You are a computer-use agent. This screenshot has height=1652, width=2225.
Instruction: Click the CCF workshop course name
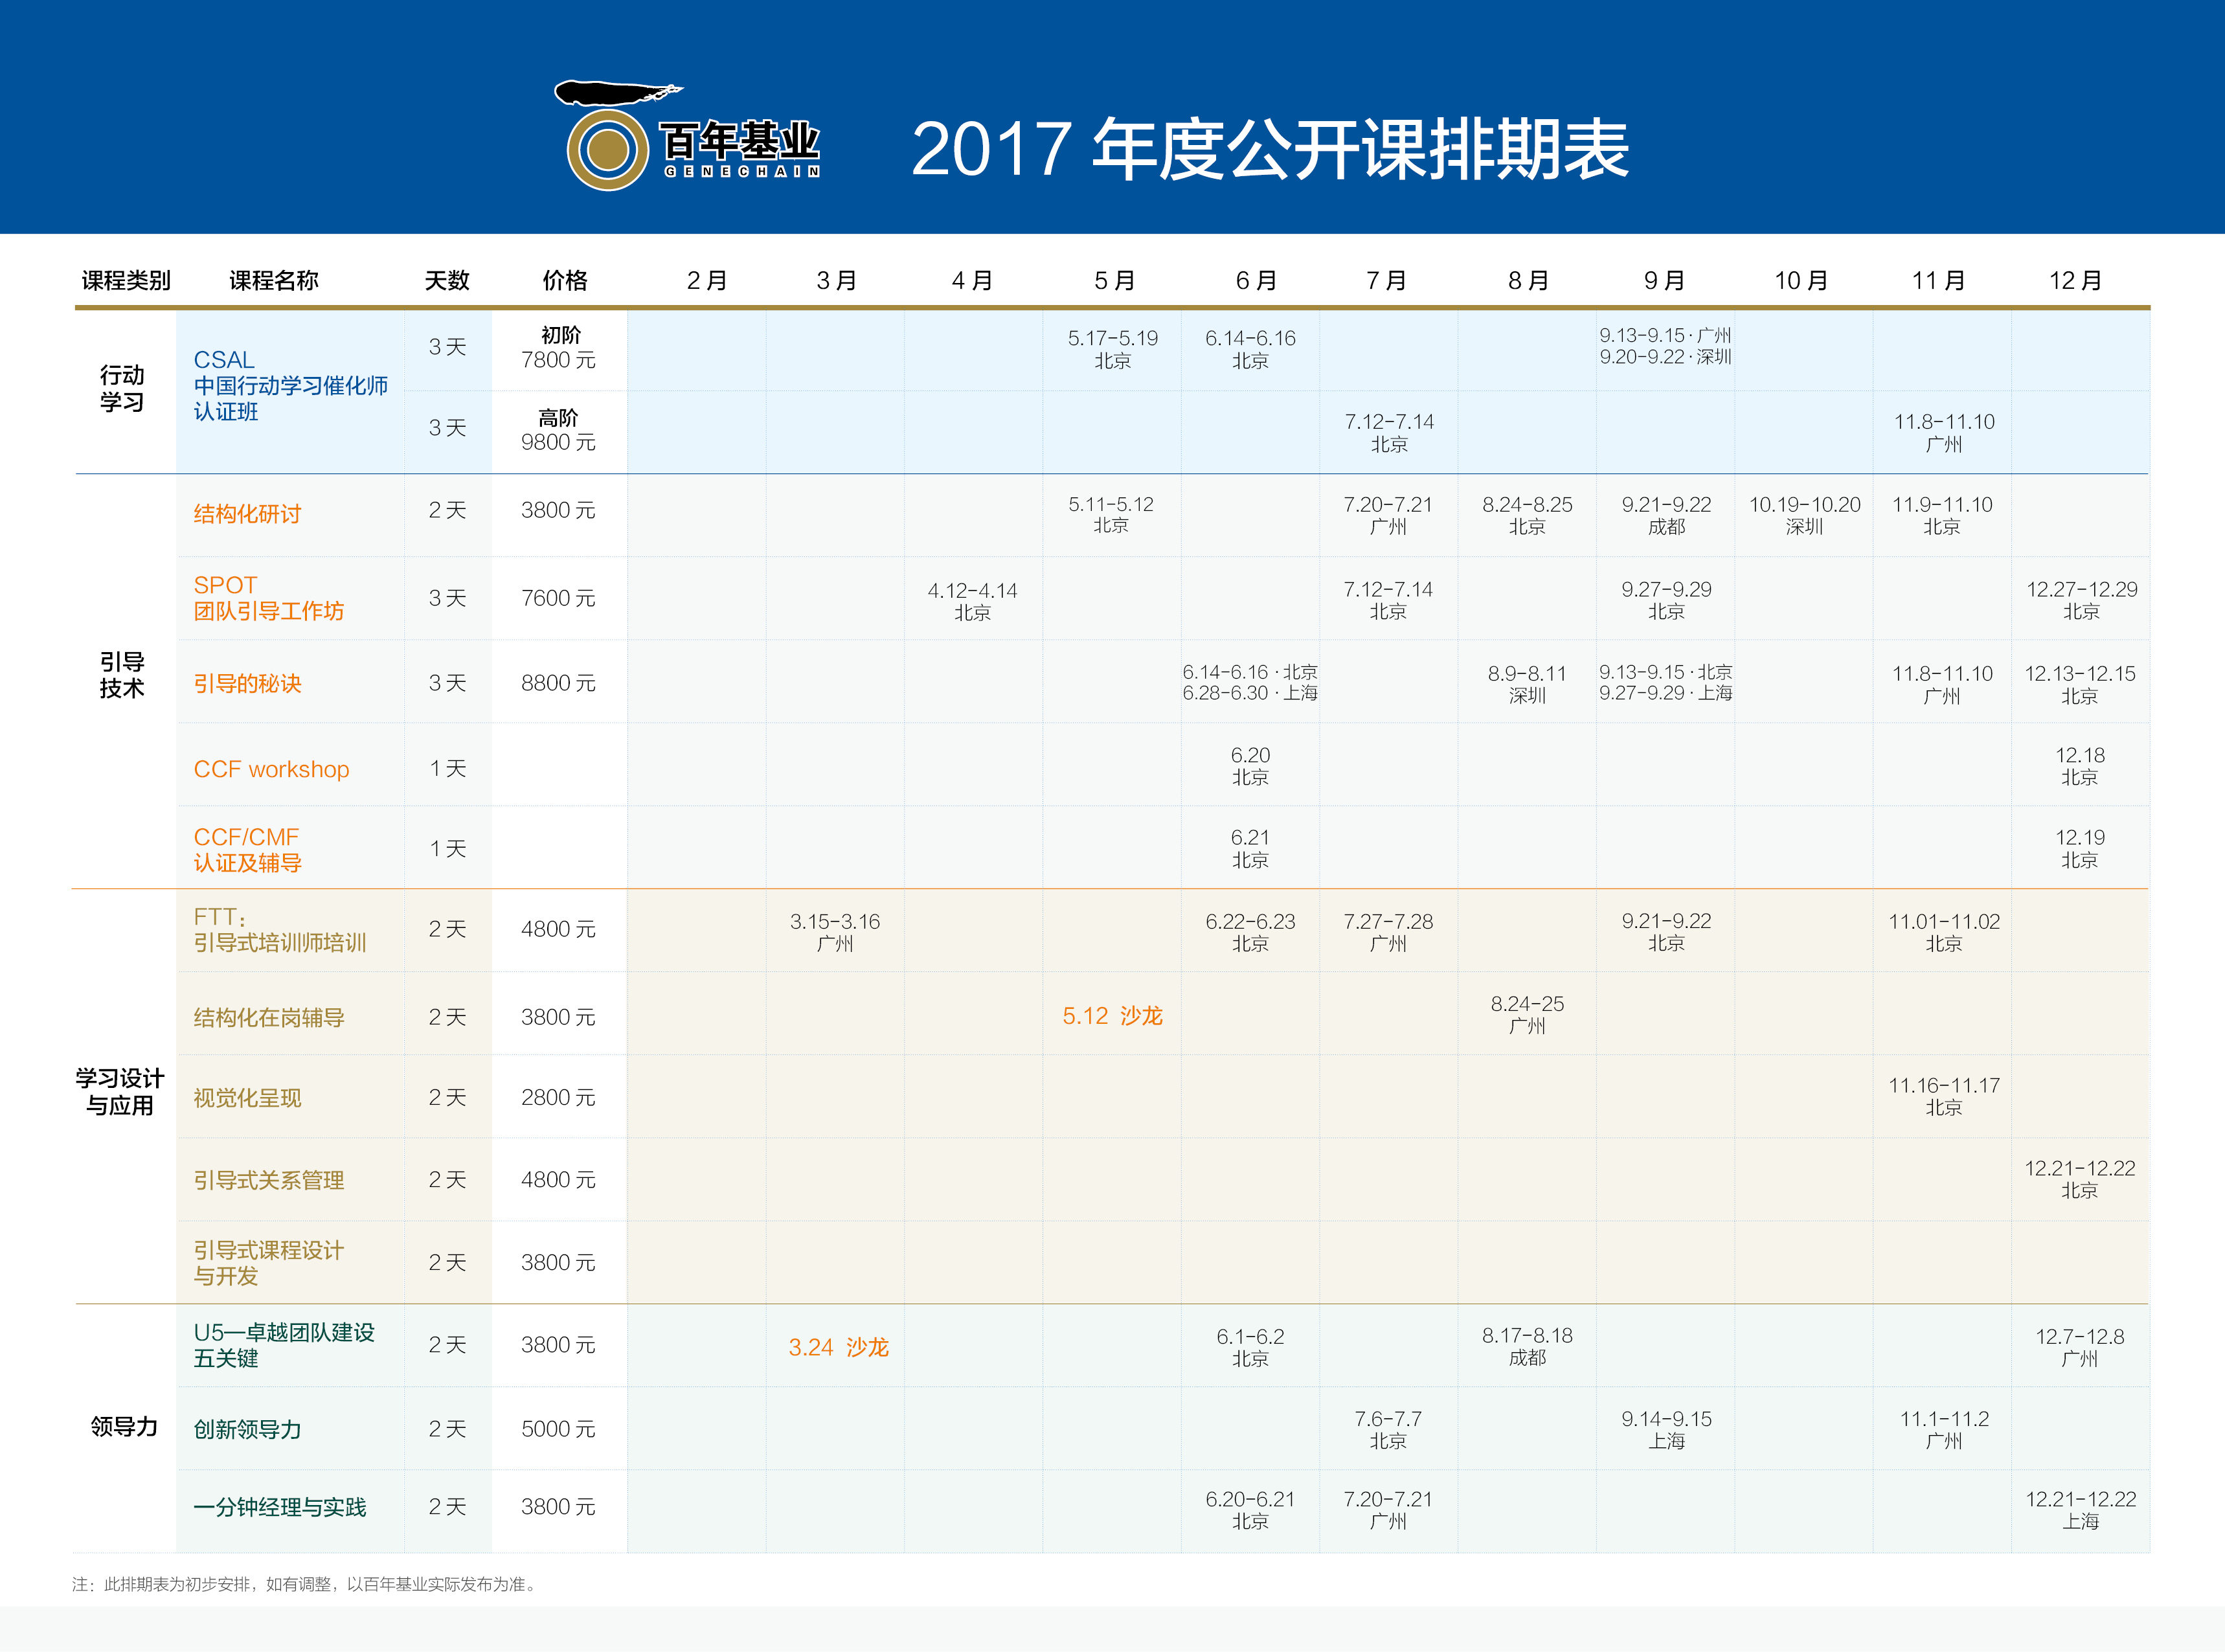point(271,769)
